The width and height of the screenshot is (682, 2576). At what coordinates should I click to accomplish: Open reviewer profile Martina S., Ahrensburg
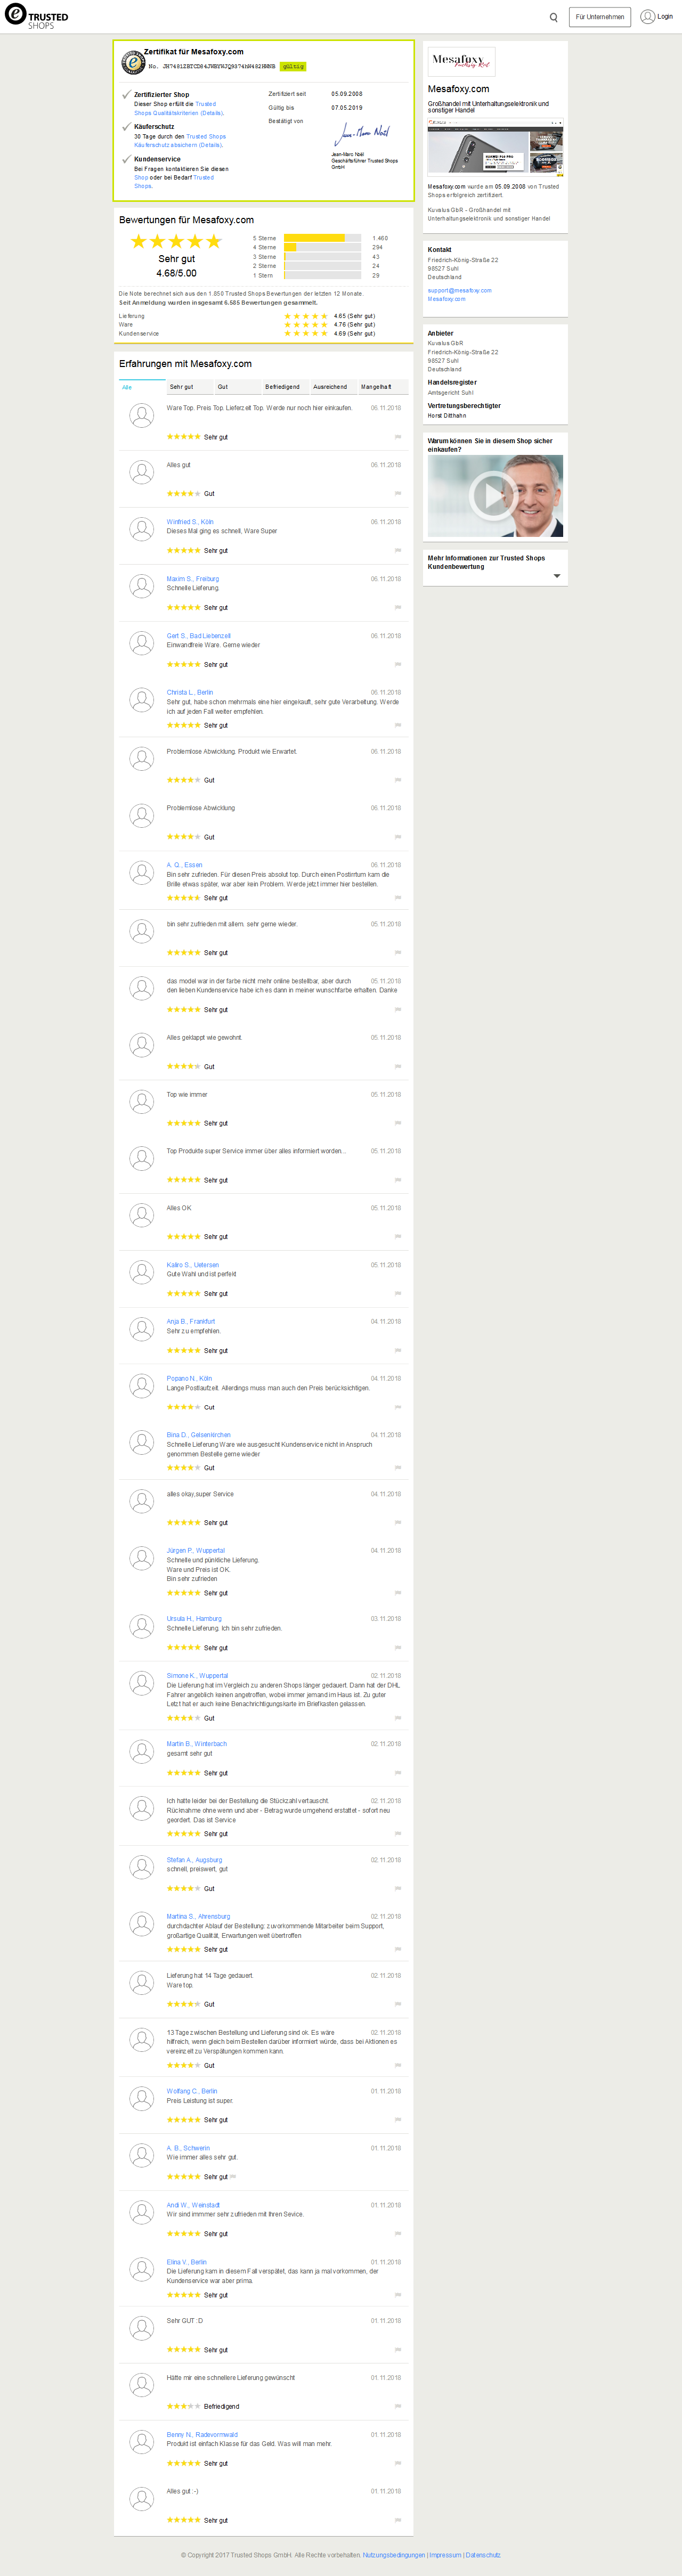click(198, 1917)
